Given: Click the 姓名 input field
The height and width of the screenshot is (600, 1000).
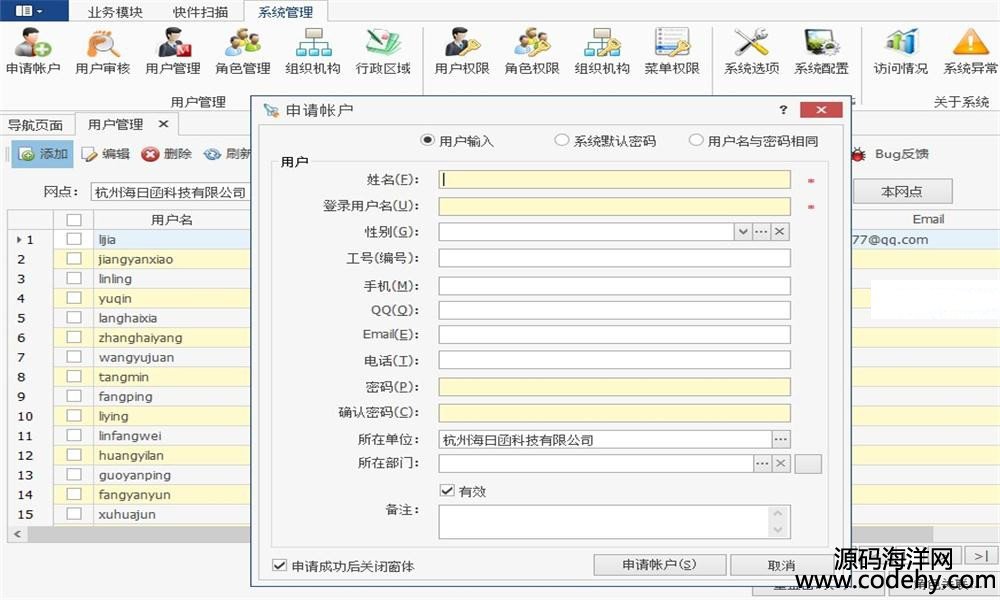Looking at the screenshot, I should [x=614, y=180].
